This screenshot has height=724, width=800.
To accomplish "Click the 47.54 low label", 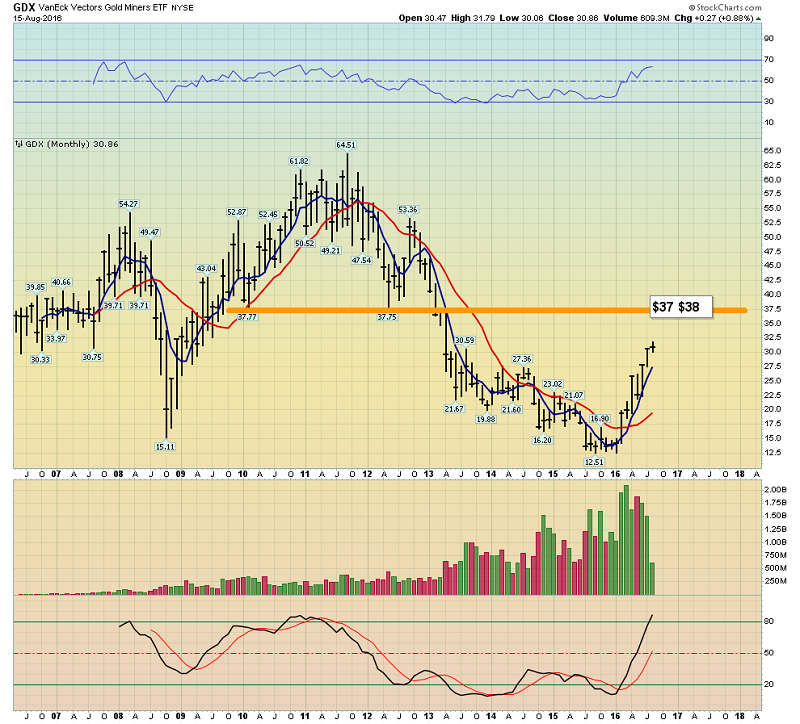I will pyautogui.click(x=361, y=260).
